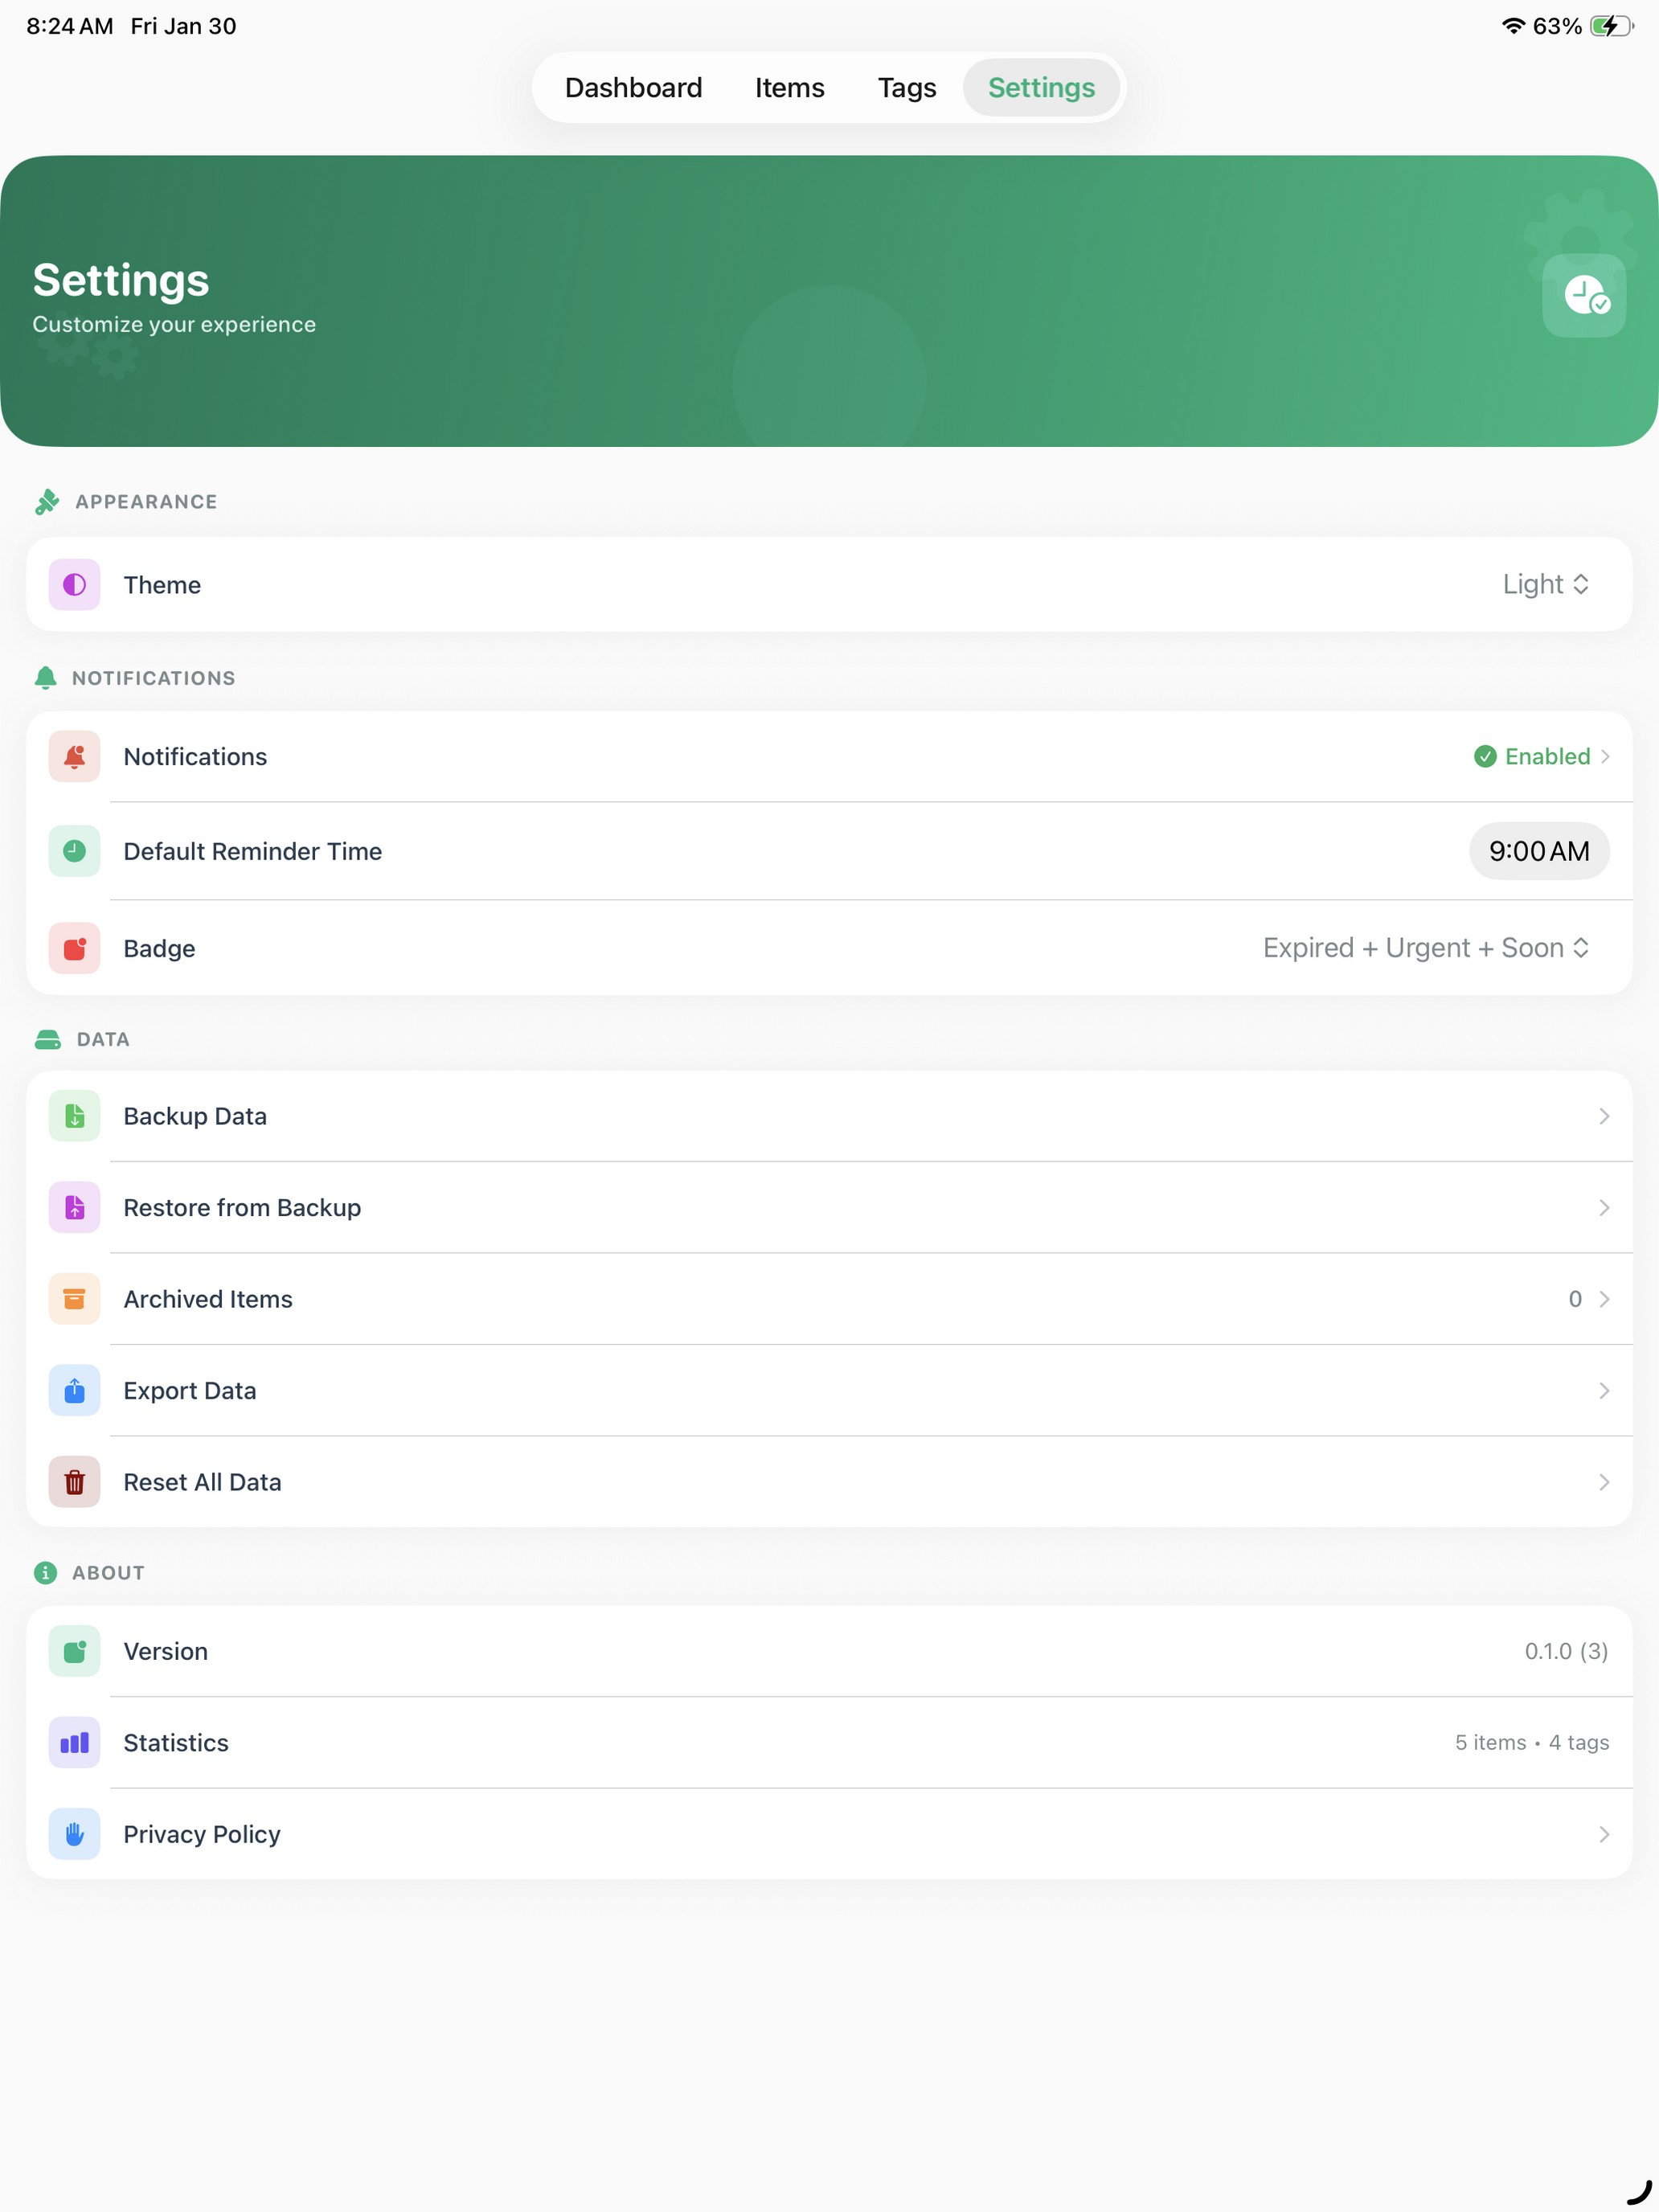Open Archived Items list via chevron
Image resolution: width=1659 pixels, height=2212 pixels.
click(x=1604, y=1299)
